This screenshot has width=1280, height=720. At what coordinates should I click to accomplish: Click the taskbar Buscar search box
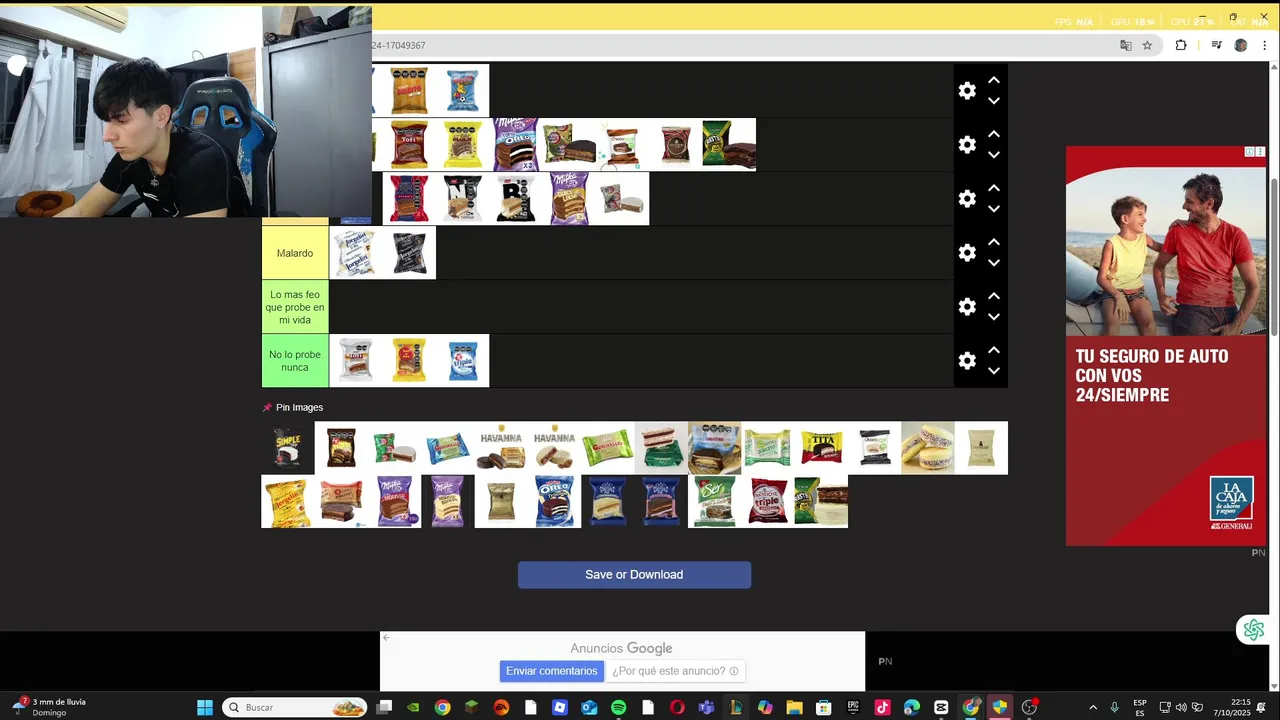click(x=295, y=707)
